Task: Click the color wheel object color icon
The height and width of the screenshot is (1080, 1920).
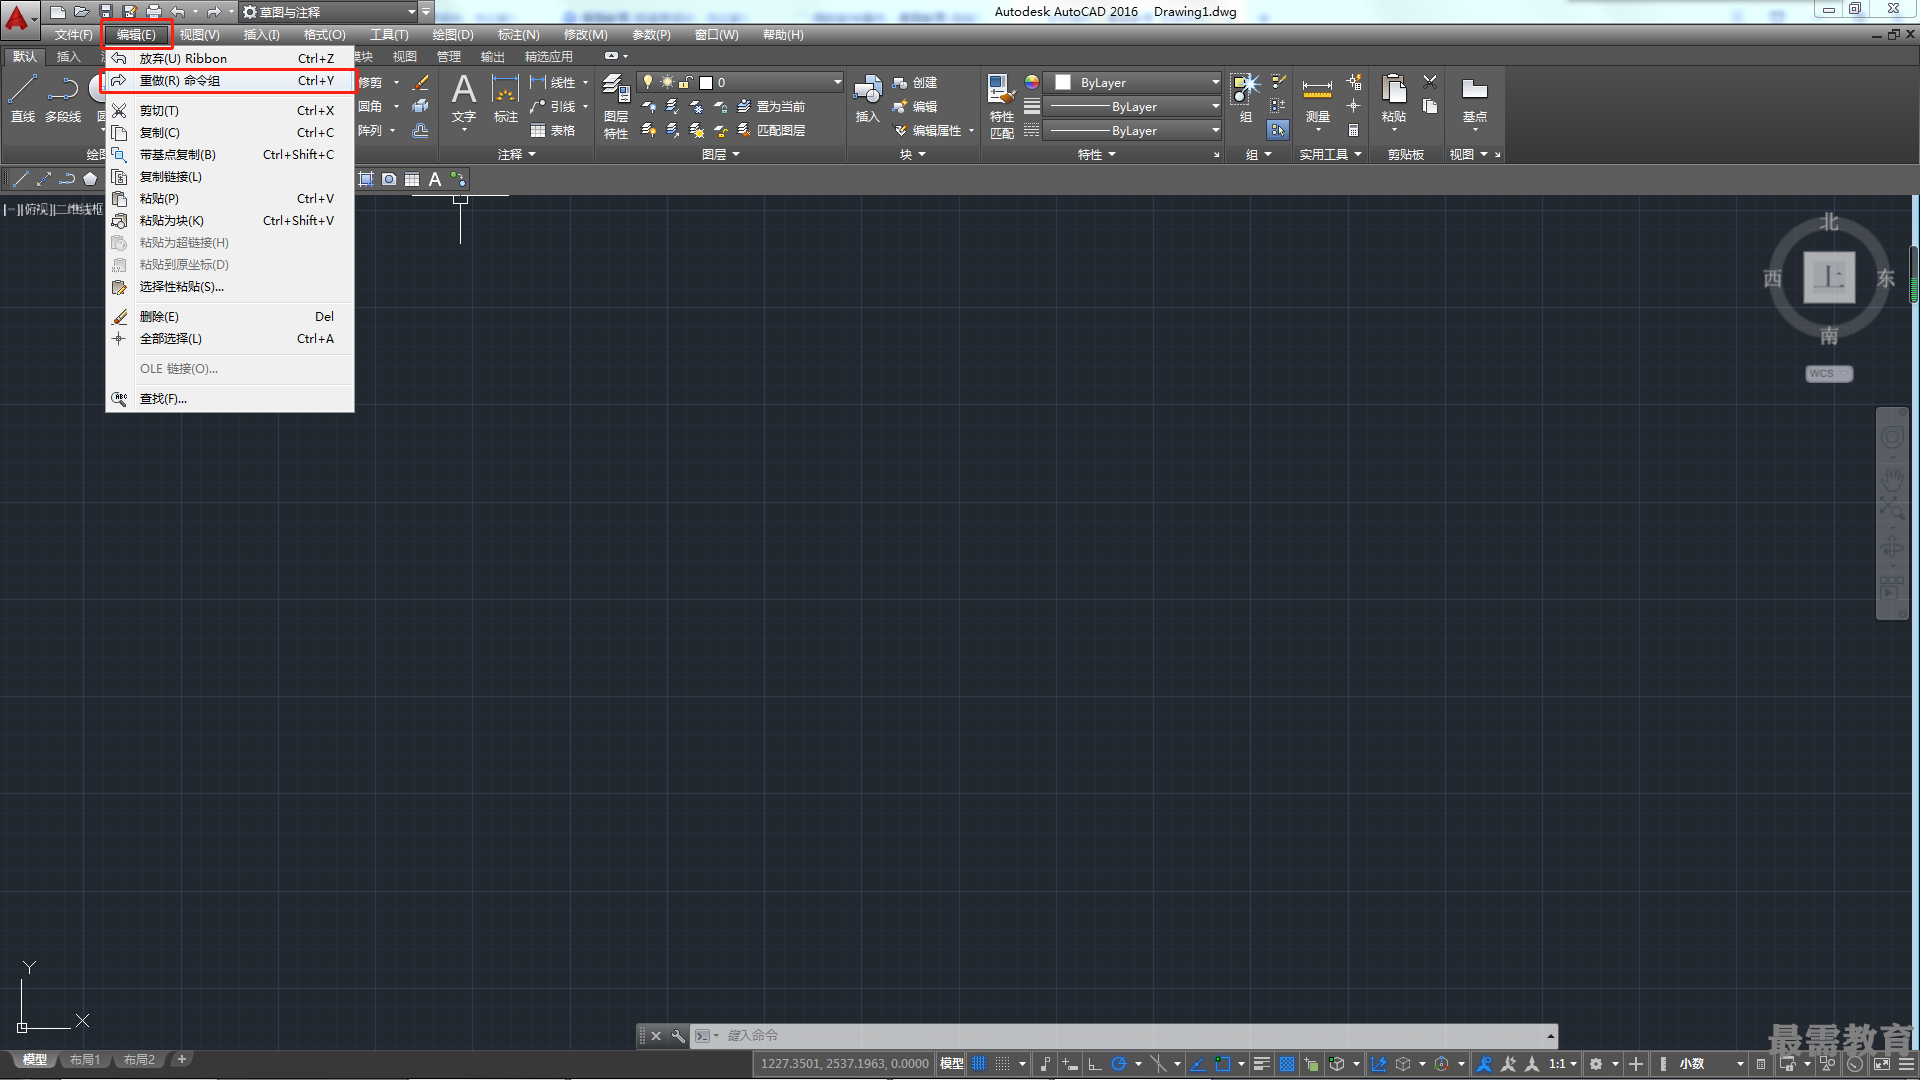Action: 1032,82
